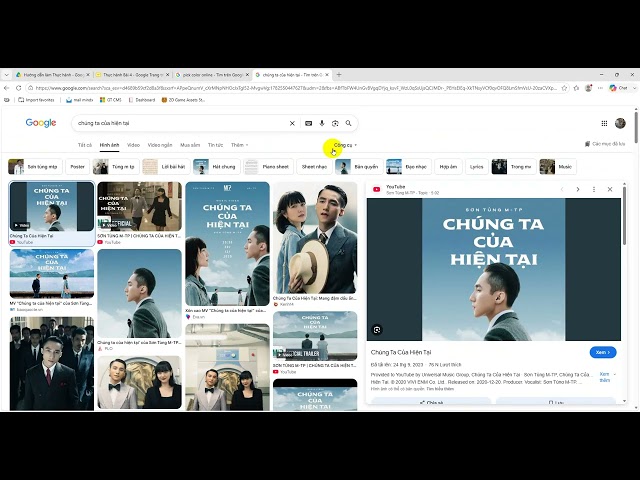This screenshot has height=480, width=640.
Task: Open thumbnail of men in black suits
Action: pos(52,363)
